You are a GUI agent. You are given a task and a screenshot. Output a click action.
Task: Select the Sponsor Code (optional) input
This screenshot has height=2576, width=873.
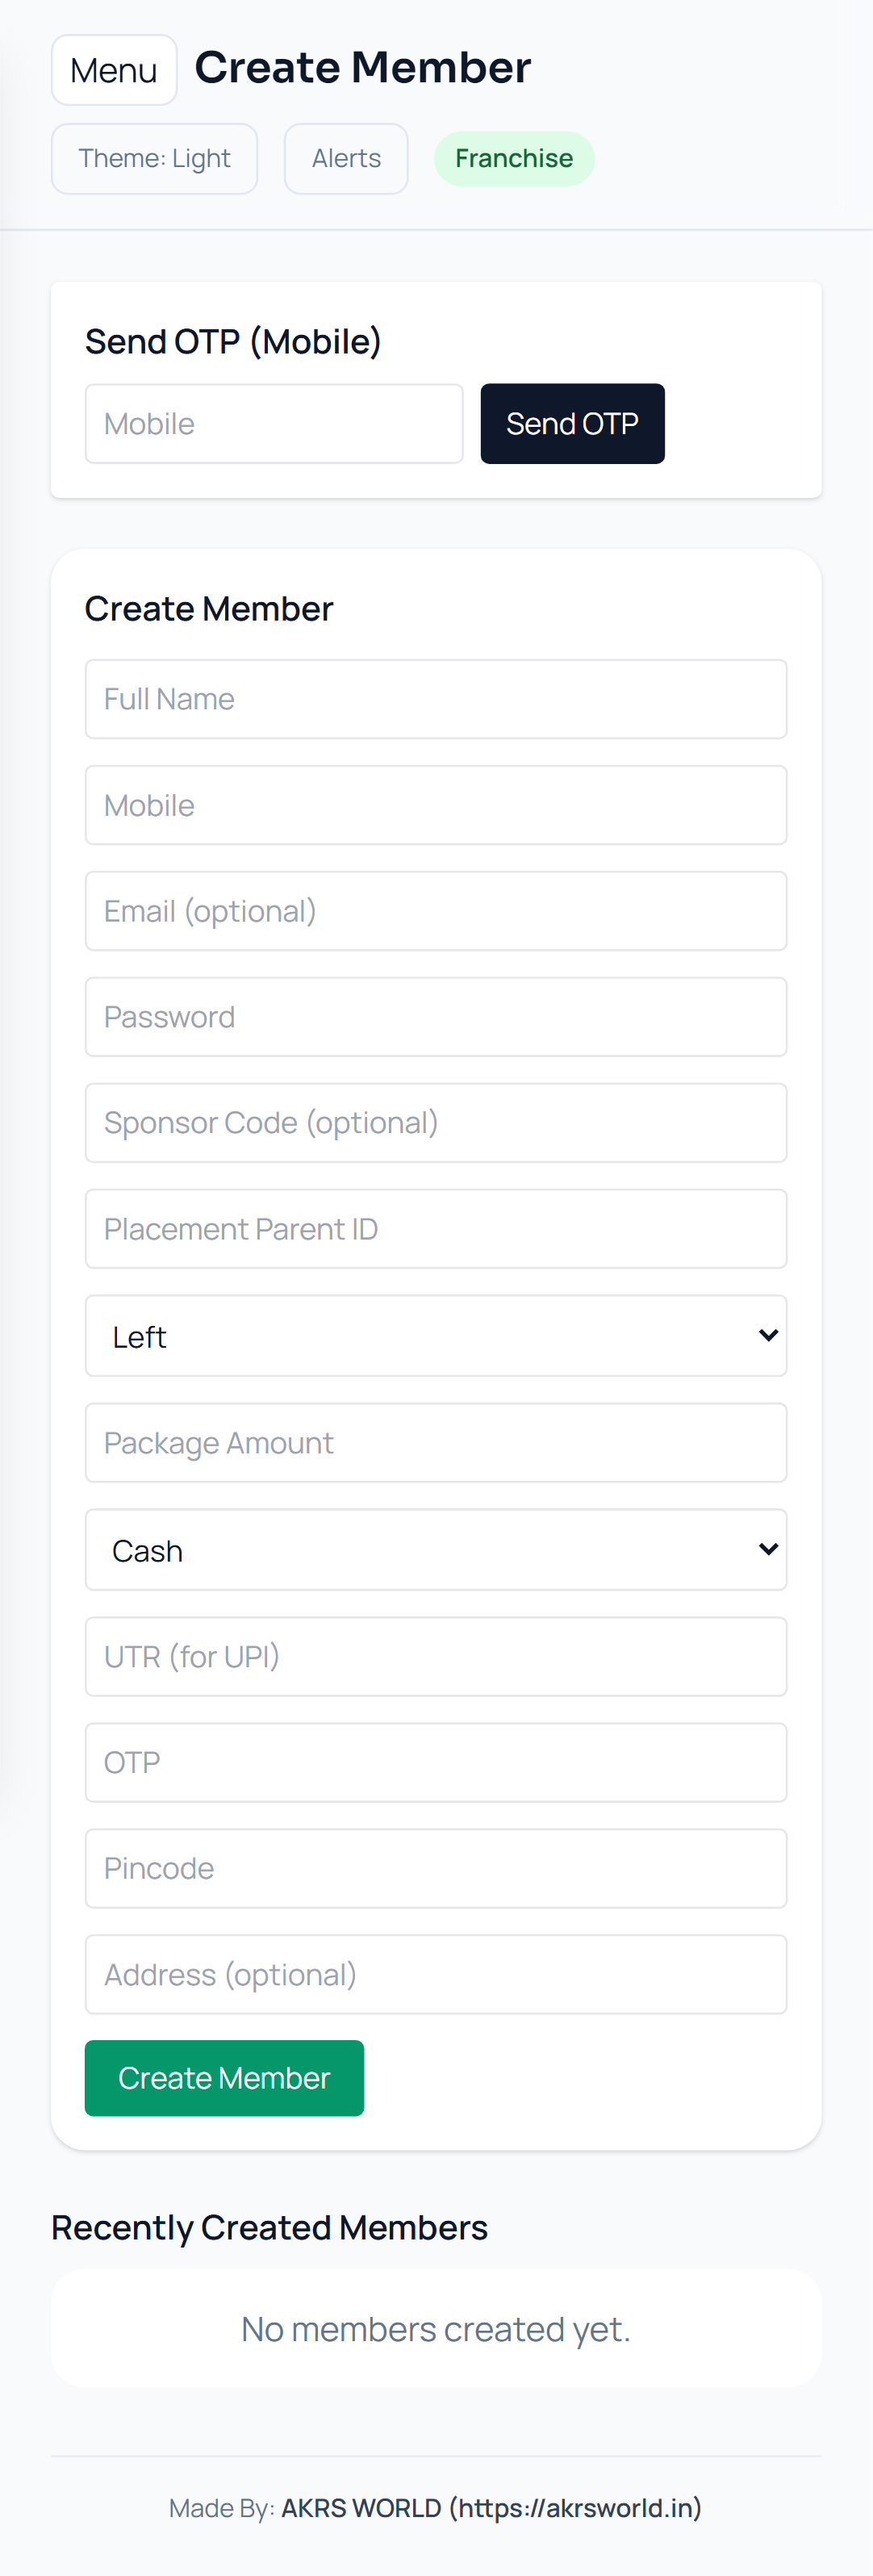[436, 1123]
